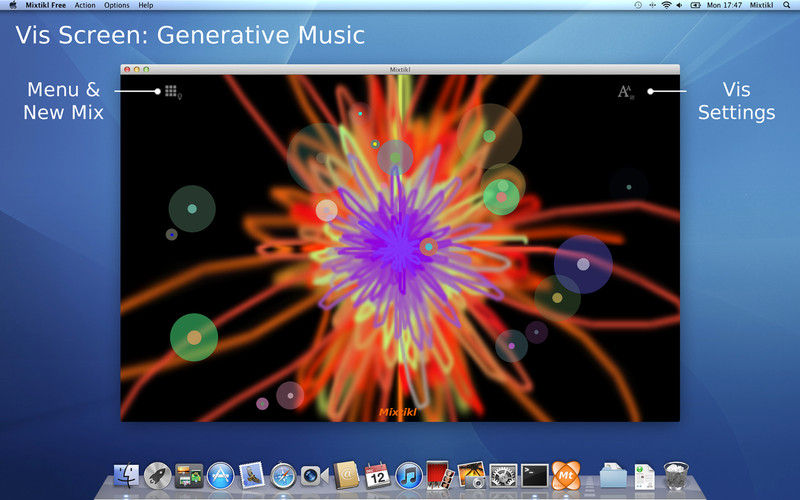Open the grid Menu & New Mix icon

(x=171, y=92)
